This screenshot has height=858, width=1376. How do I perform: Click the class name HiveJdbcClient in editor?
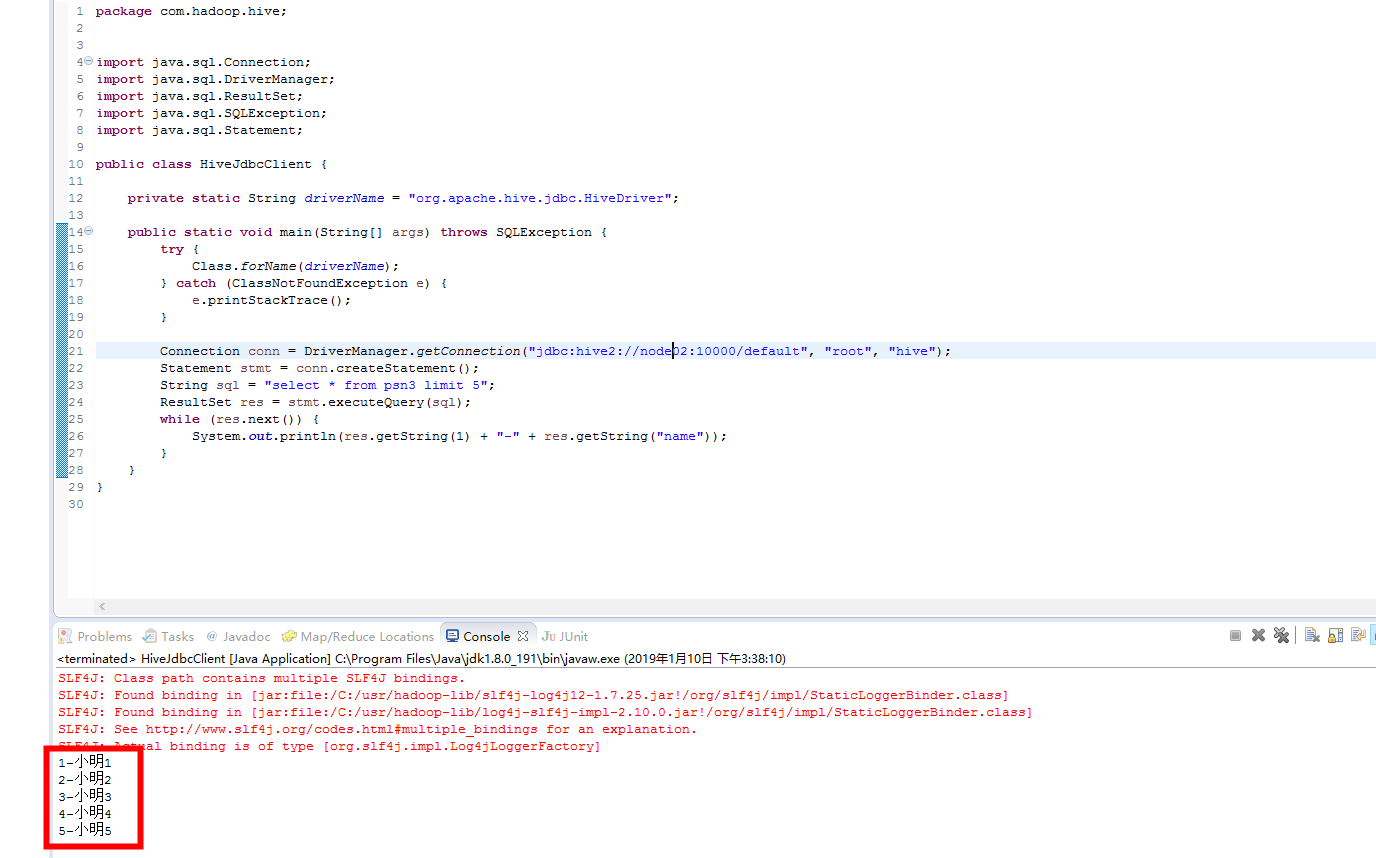tap(255, 164)
